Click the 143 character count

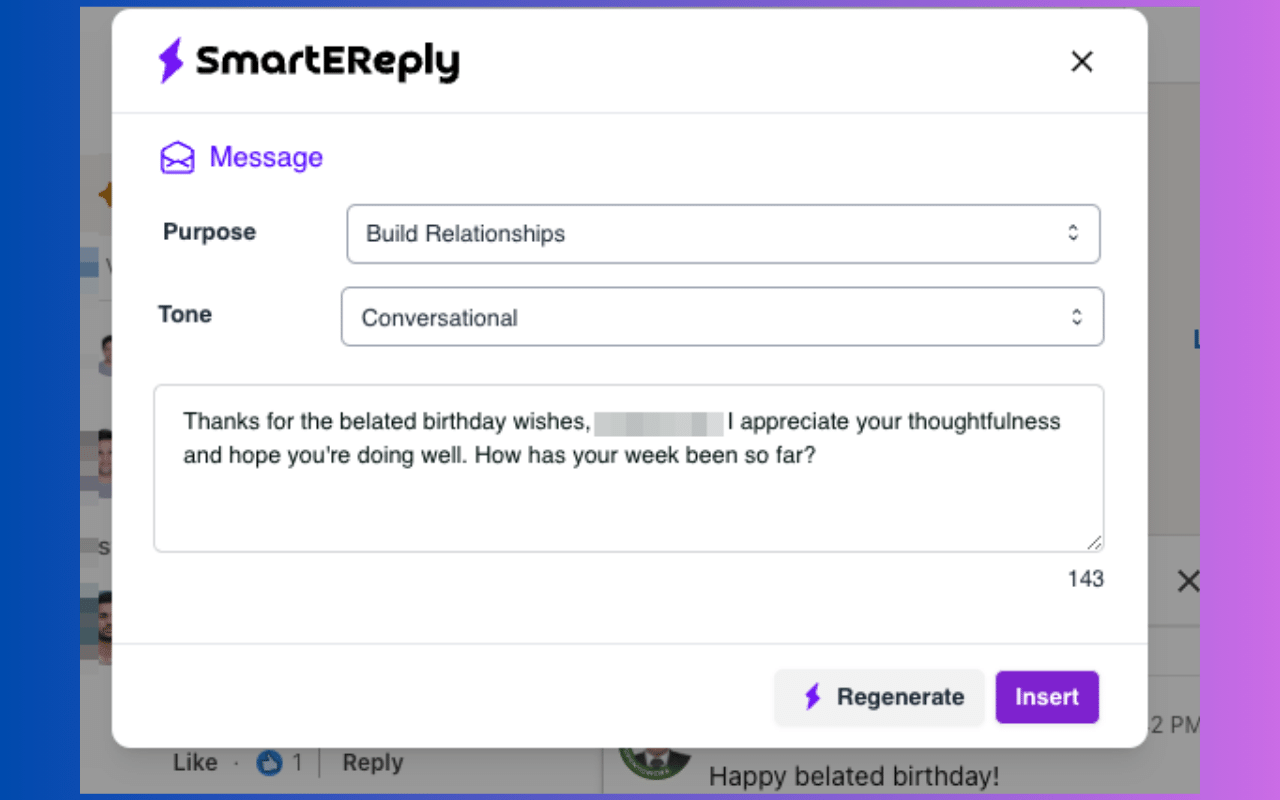tap(1085, 579)
